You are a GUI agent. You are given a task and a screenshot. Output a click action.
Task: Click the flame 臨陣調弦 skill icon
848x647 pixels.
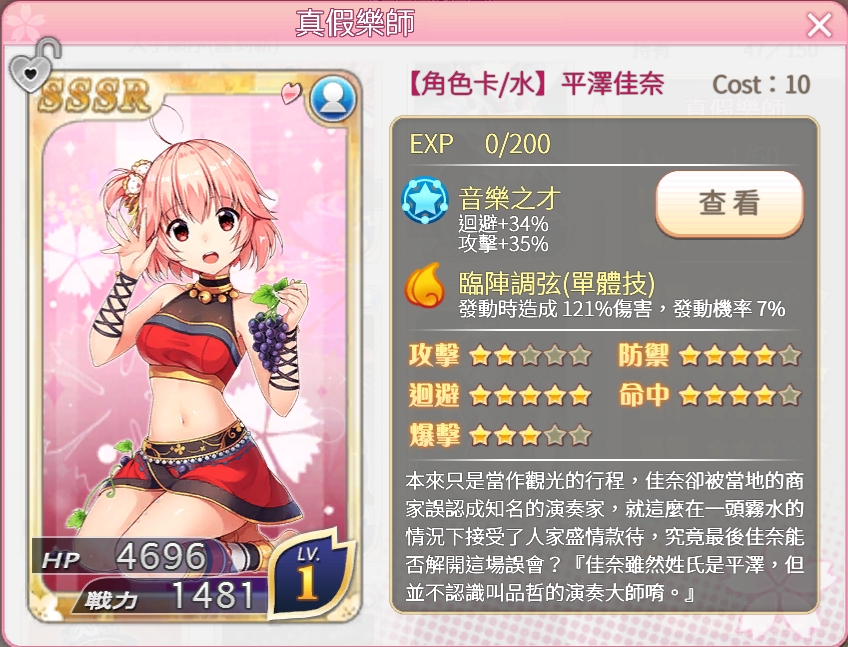point(425,285)
